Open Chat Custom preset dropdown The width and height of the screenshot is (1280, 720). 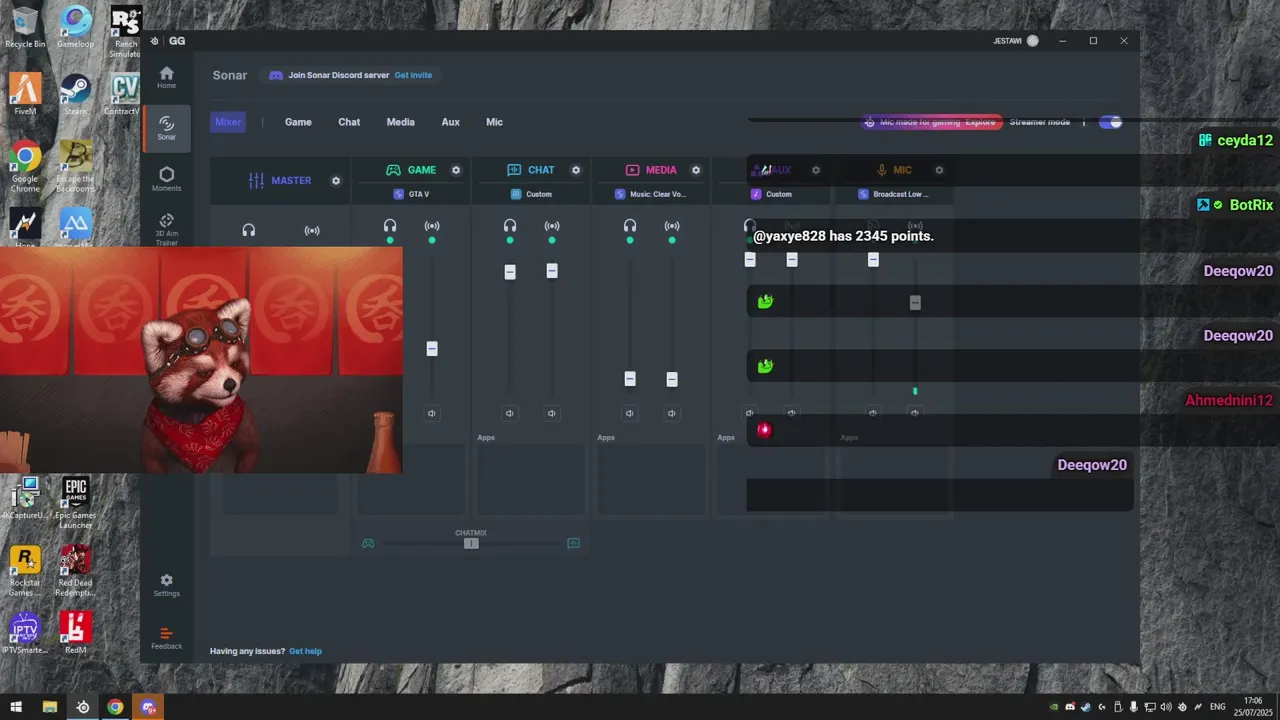(x=532, y=194)
